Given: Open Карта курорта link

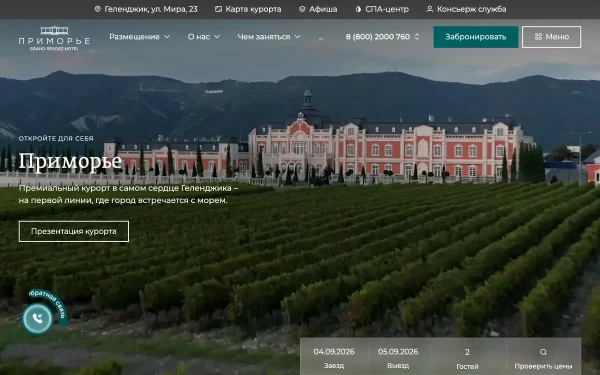Looking at the screenshot, I should click(x=253, y=9).
